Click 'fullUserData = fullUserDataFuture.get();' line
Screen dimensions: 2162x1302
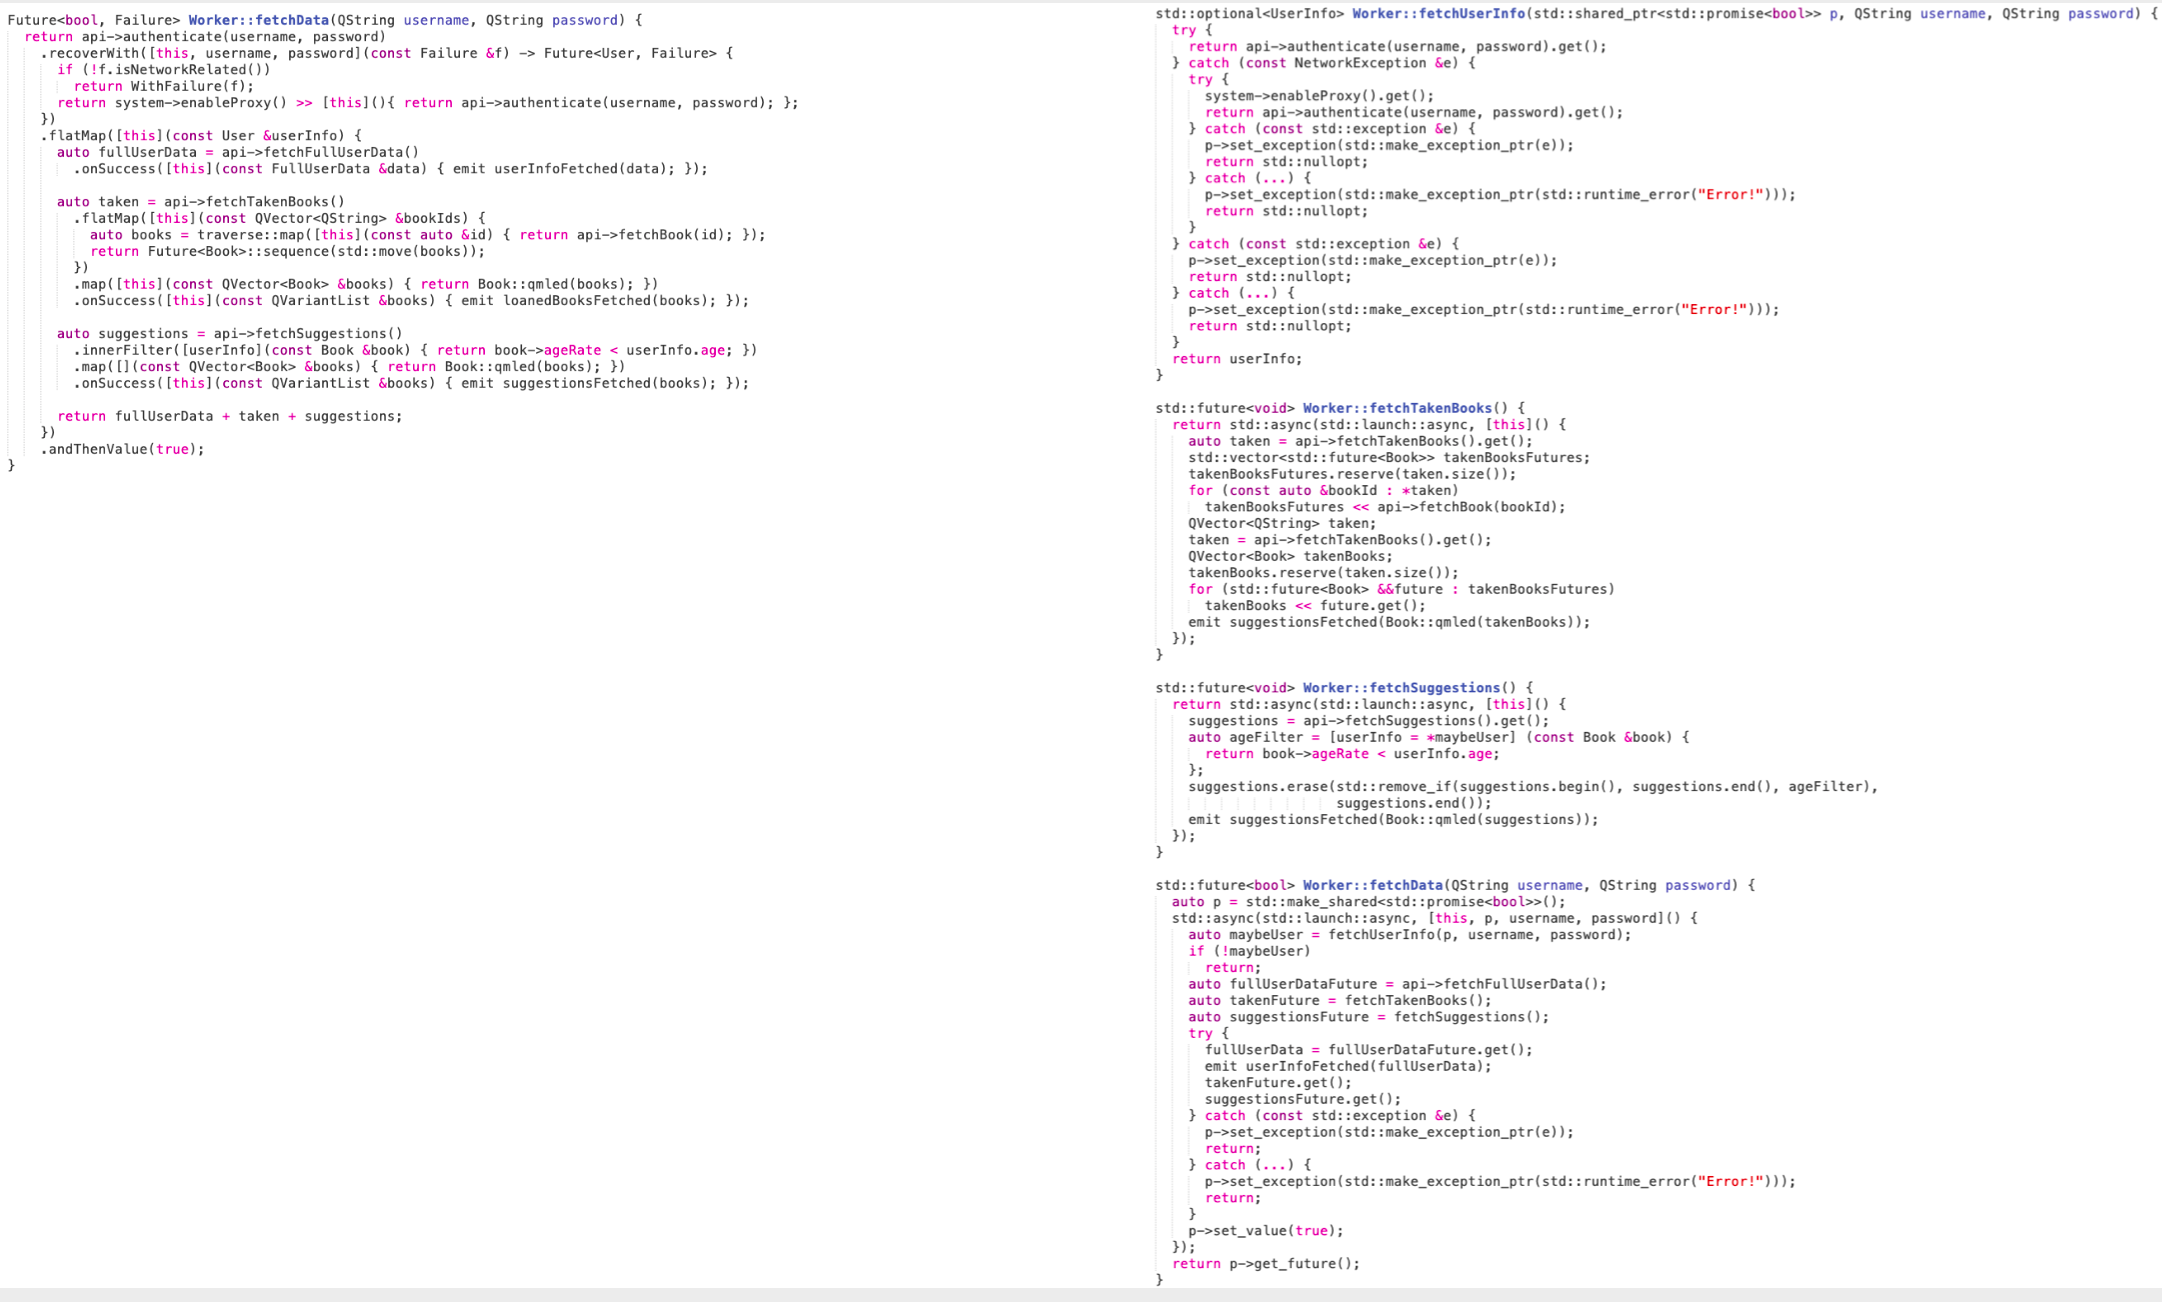click(1369, 1050)
